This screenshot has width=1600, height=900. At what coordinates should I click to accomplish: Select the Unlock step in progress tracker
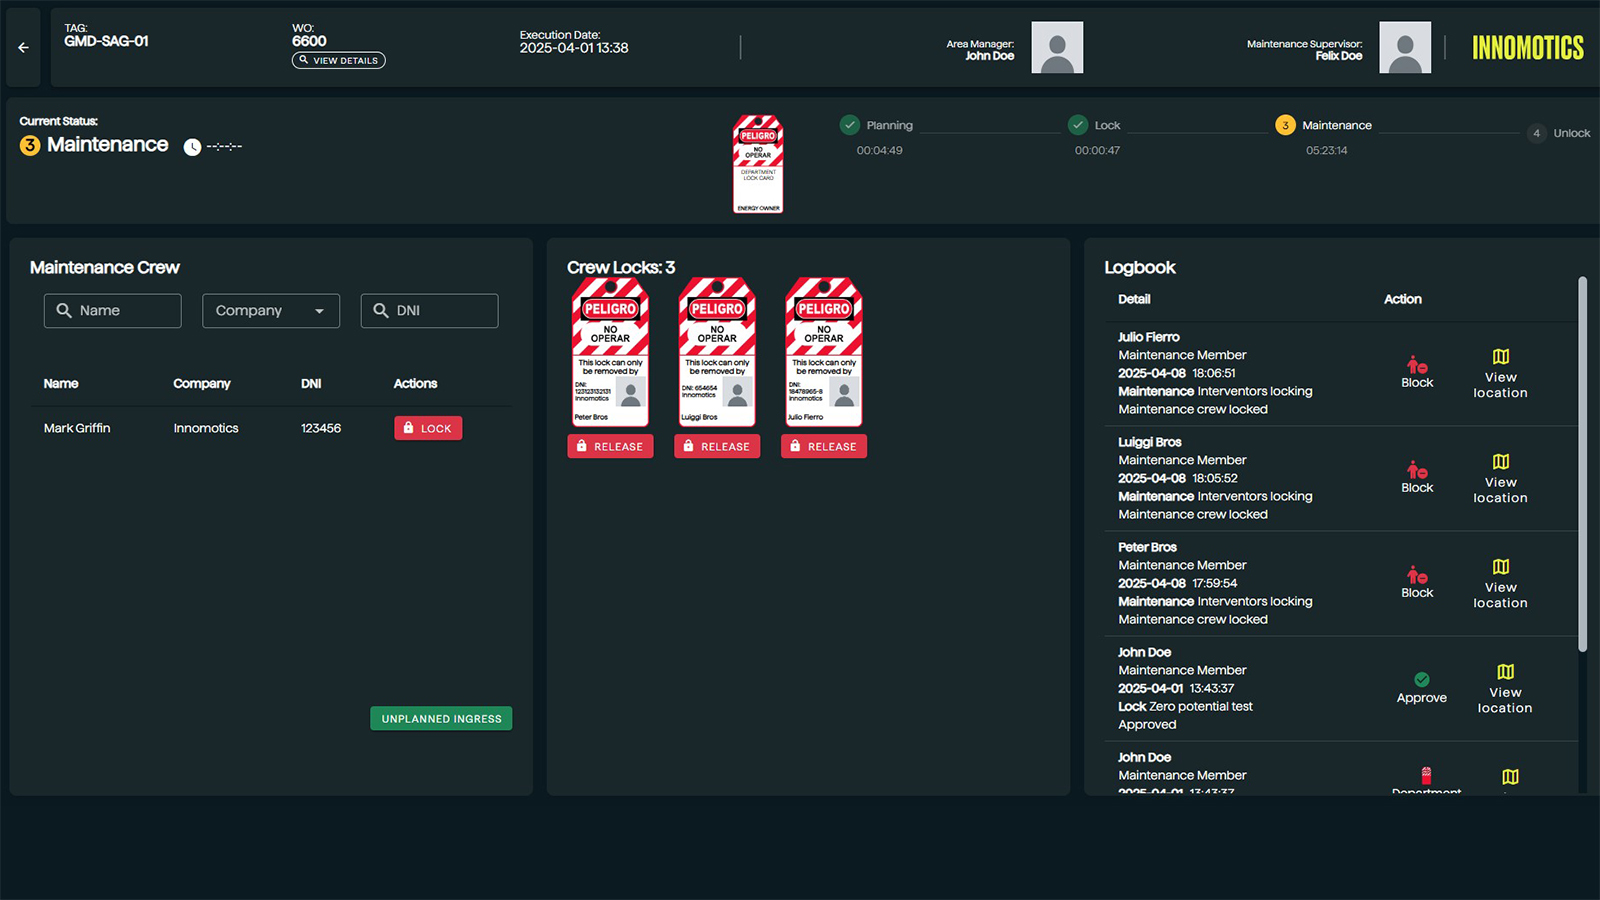1537,133
